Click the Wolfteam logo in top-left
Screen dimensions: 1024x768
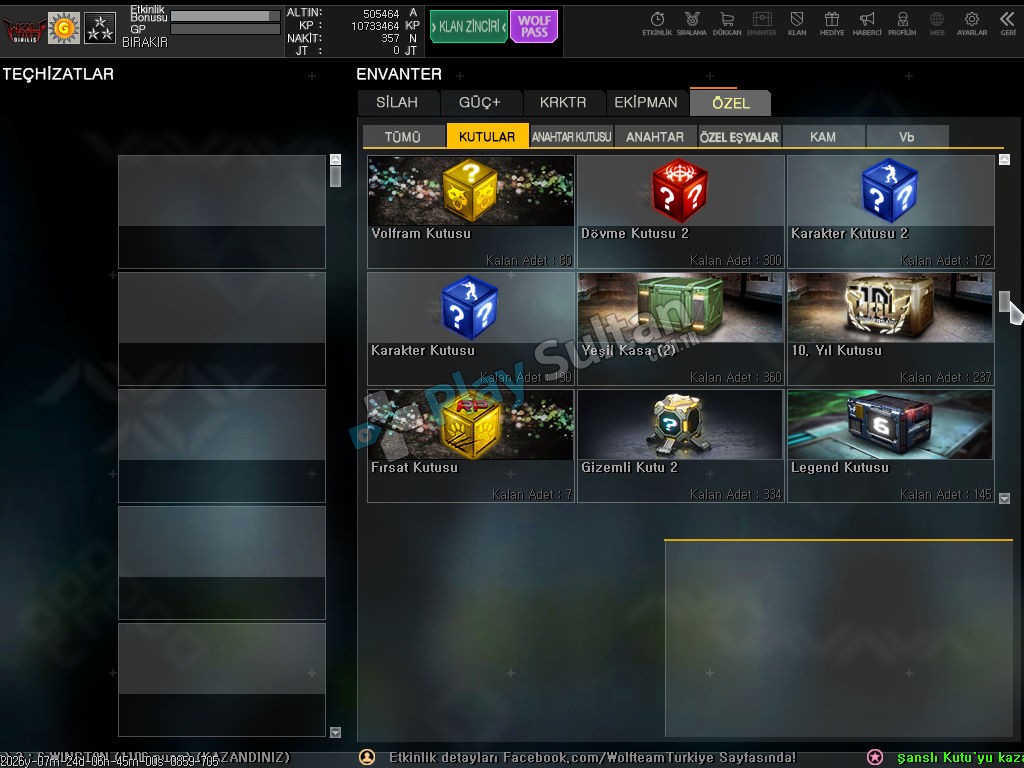24,29
